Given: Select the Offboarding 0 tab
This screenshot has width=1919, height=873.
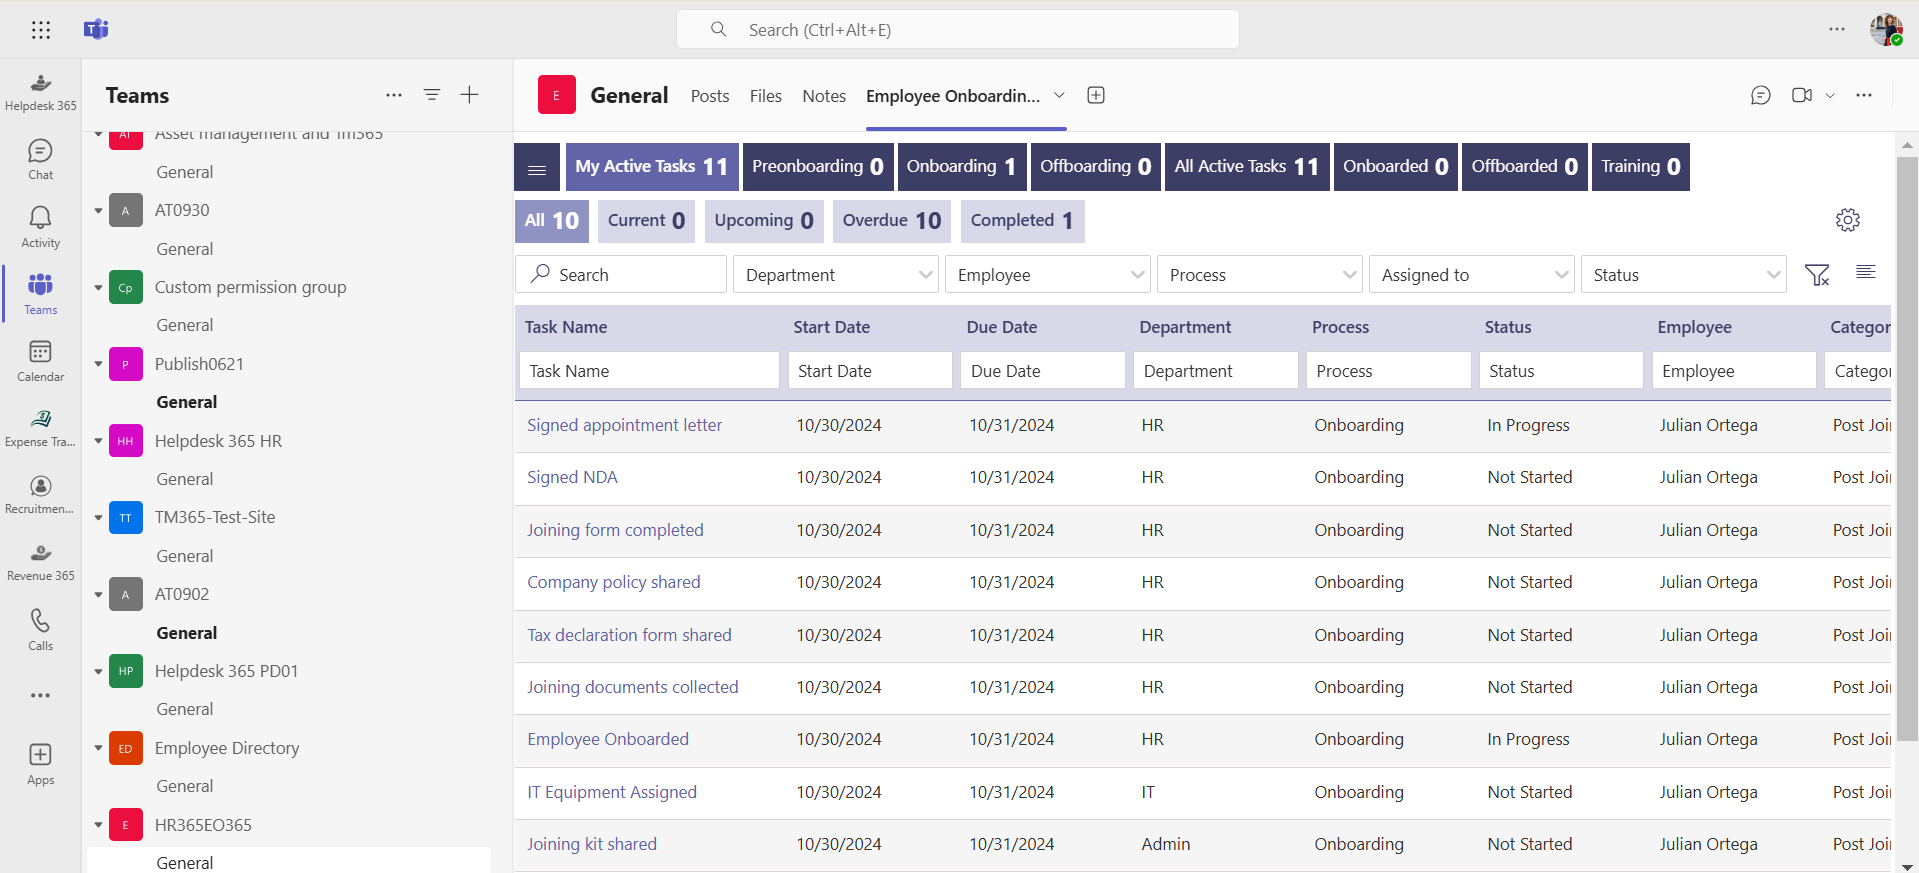Looking at the screenshot, I should (1095, 167).
